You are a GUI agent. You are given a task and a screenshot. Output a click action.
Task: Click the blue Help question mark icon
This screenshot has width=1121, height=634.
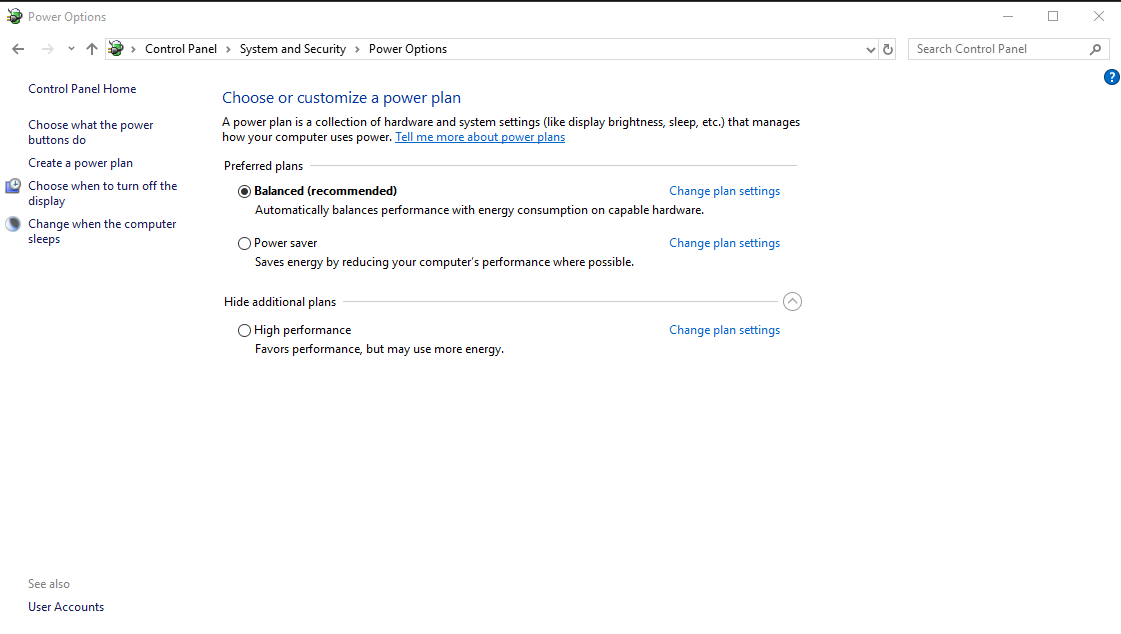[1111, 77]
